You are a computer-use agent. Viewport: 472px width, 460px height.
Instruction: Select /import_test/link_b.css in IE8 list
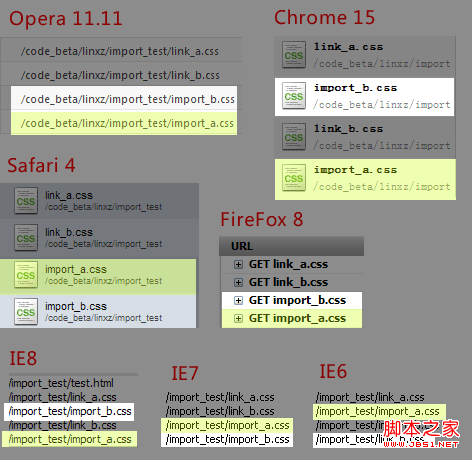point(63,426)
